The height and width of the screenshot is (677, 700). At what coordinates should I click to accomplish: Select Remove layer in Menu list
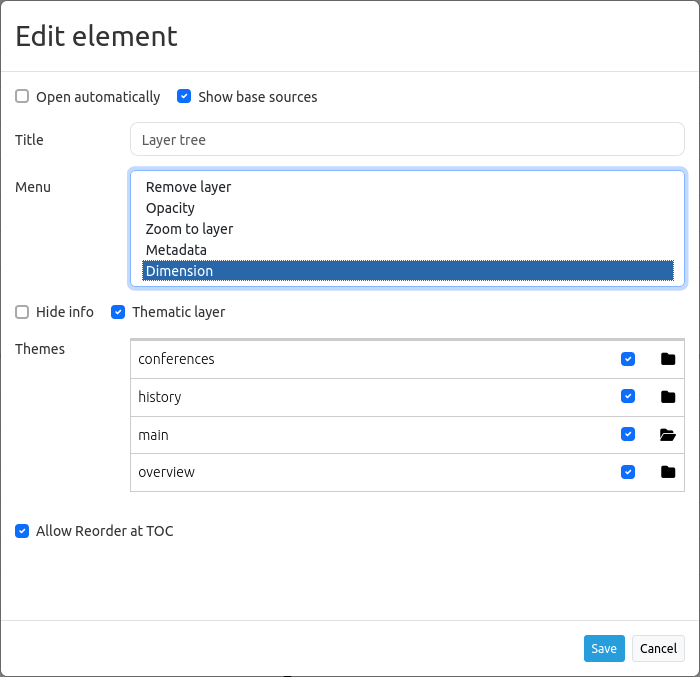pos(188,187)
